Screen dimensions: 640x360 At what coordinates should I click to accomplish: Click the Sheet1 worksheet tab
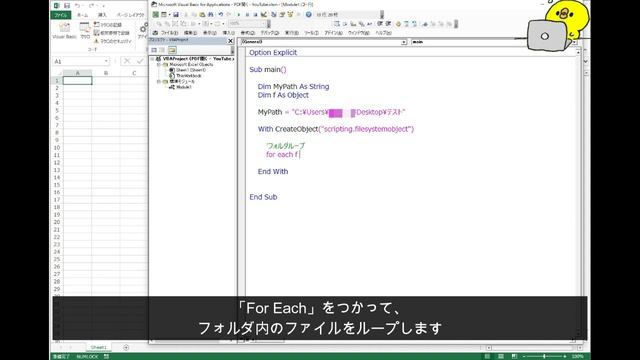[98, 347]
